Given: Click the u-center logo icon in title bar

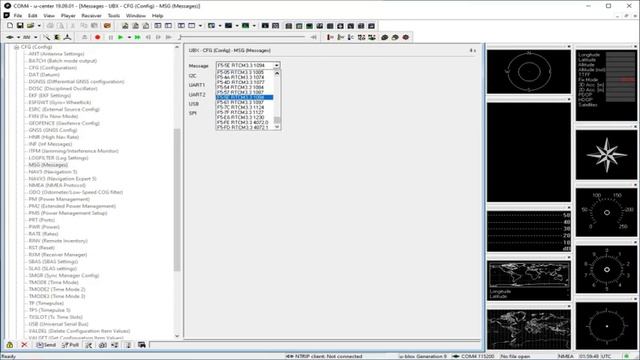Looking at the screenshot, I should coord(7,6).
